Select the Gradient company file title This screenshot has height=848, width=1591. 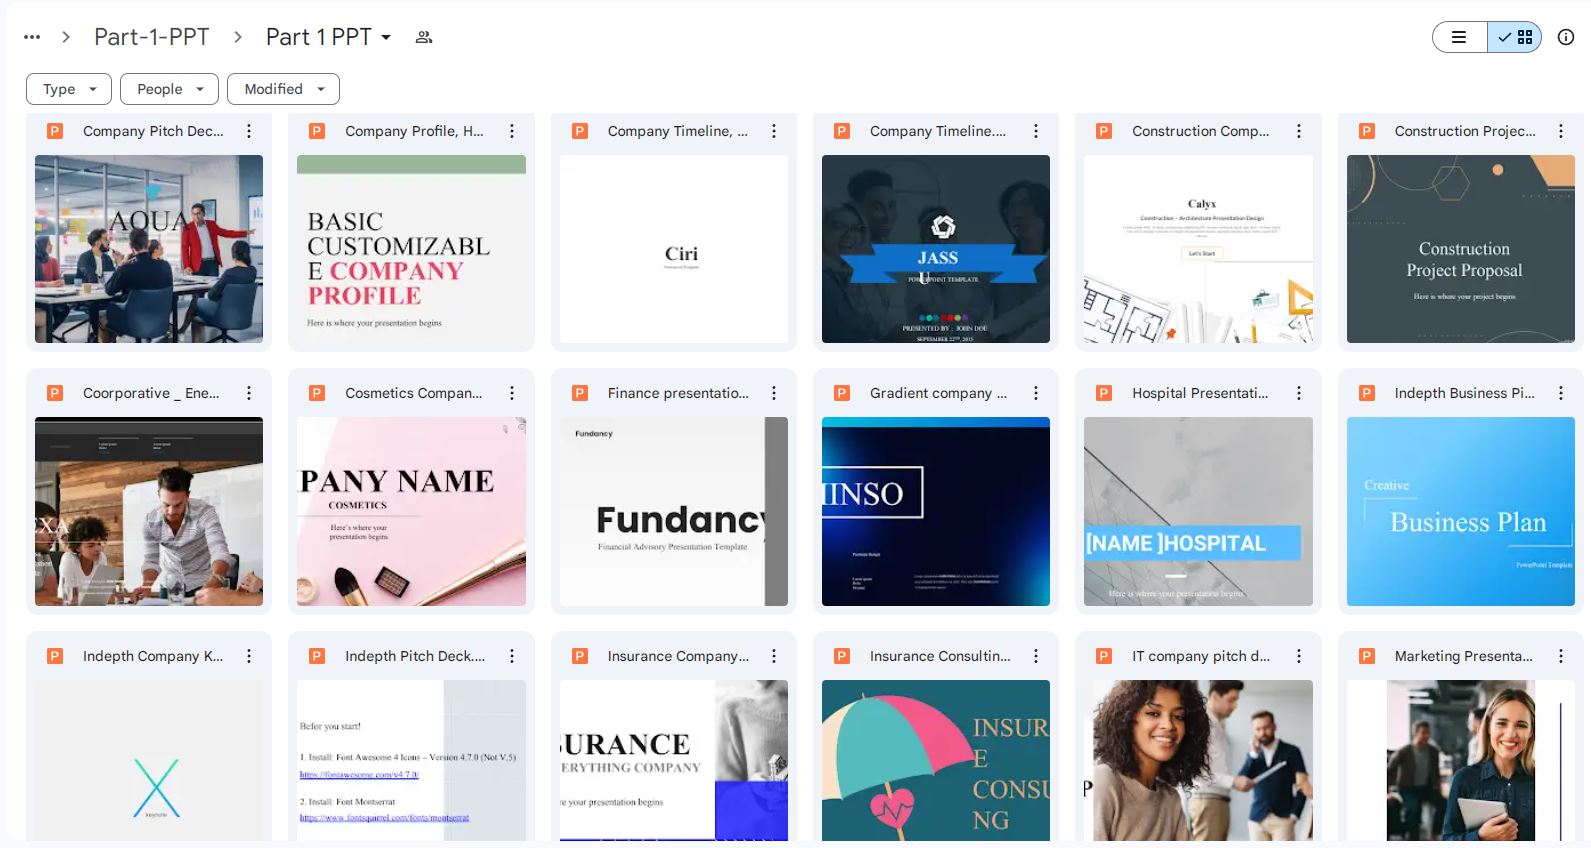(938, 393)
